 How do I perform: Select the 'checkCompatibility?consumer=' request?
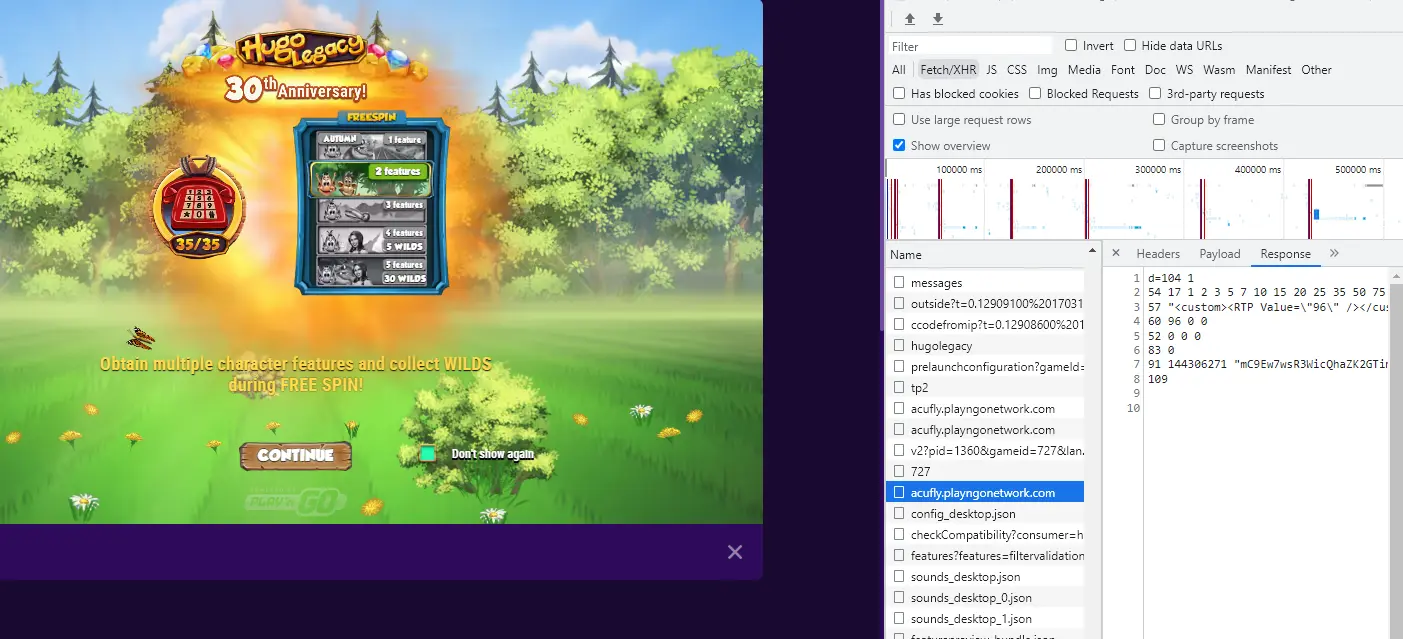[x=985, y=535]
